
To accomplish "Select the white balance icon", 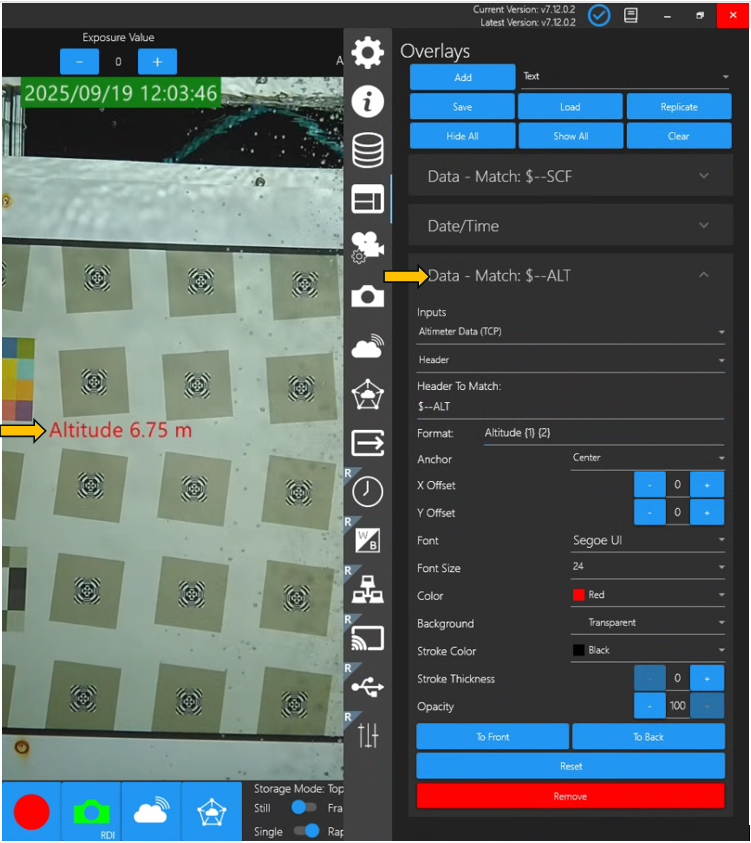I will 368,541.
